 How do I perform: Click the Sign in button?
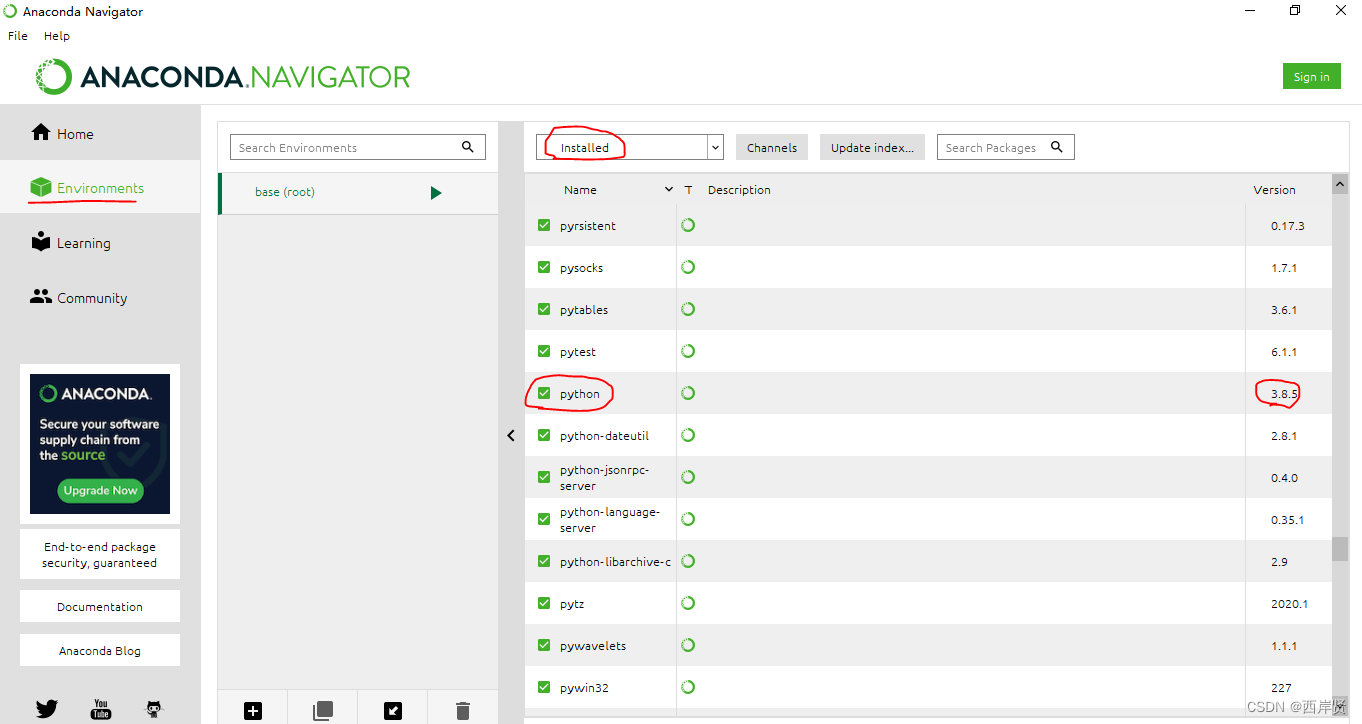[x=1311, y=77]
